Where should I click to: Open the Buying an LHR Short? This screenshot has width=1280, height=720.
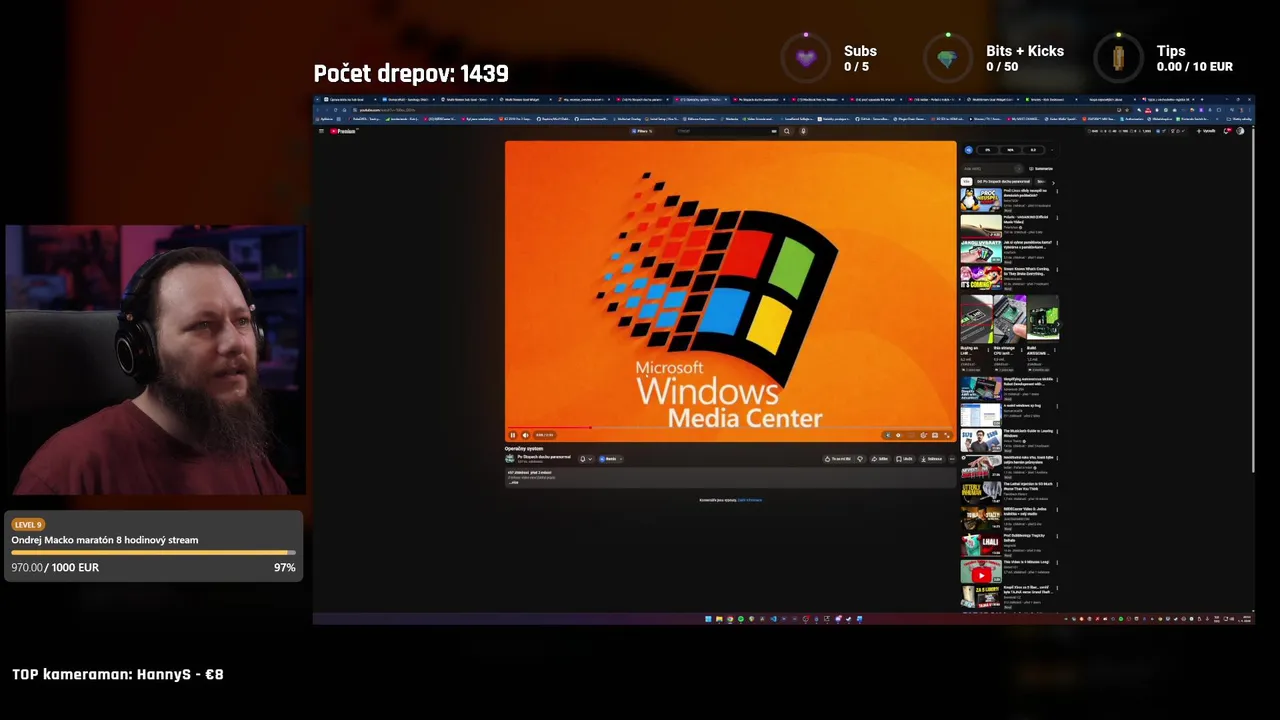977,320
